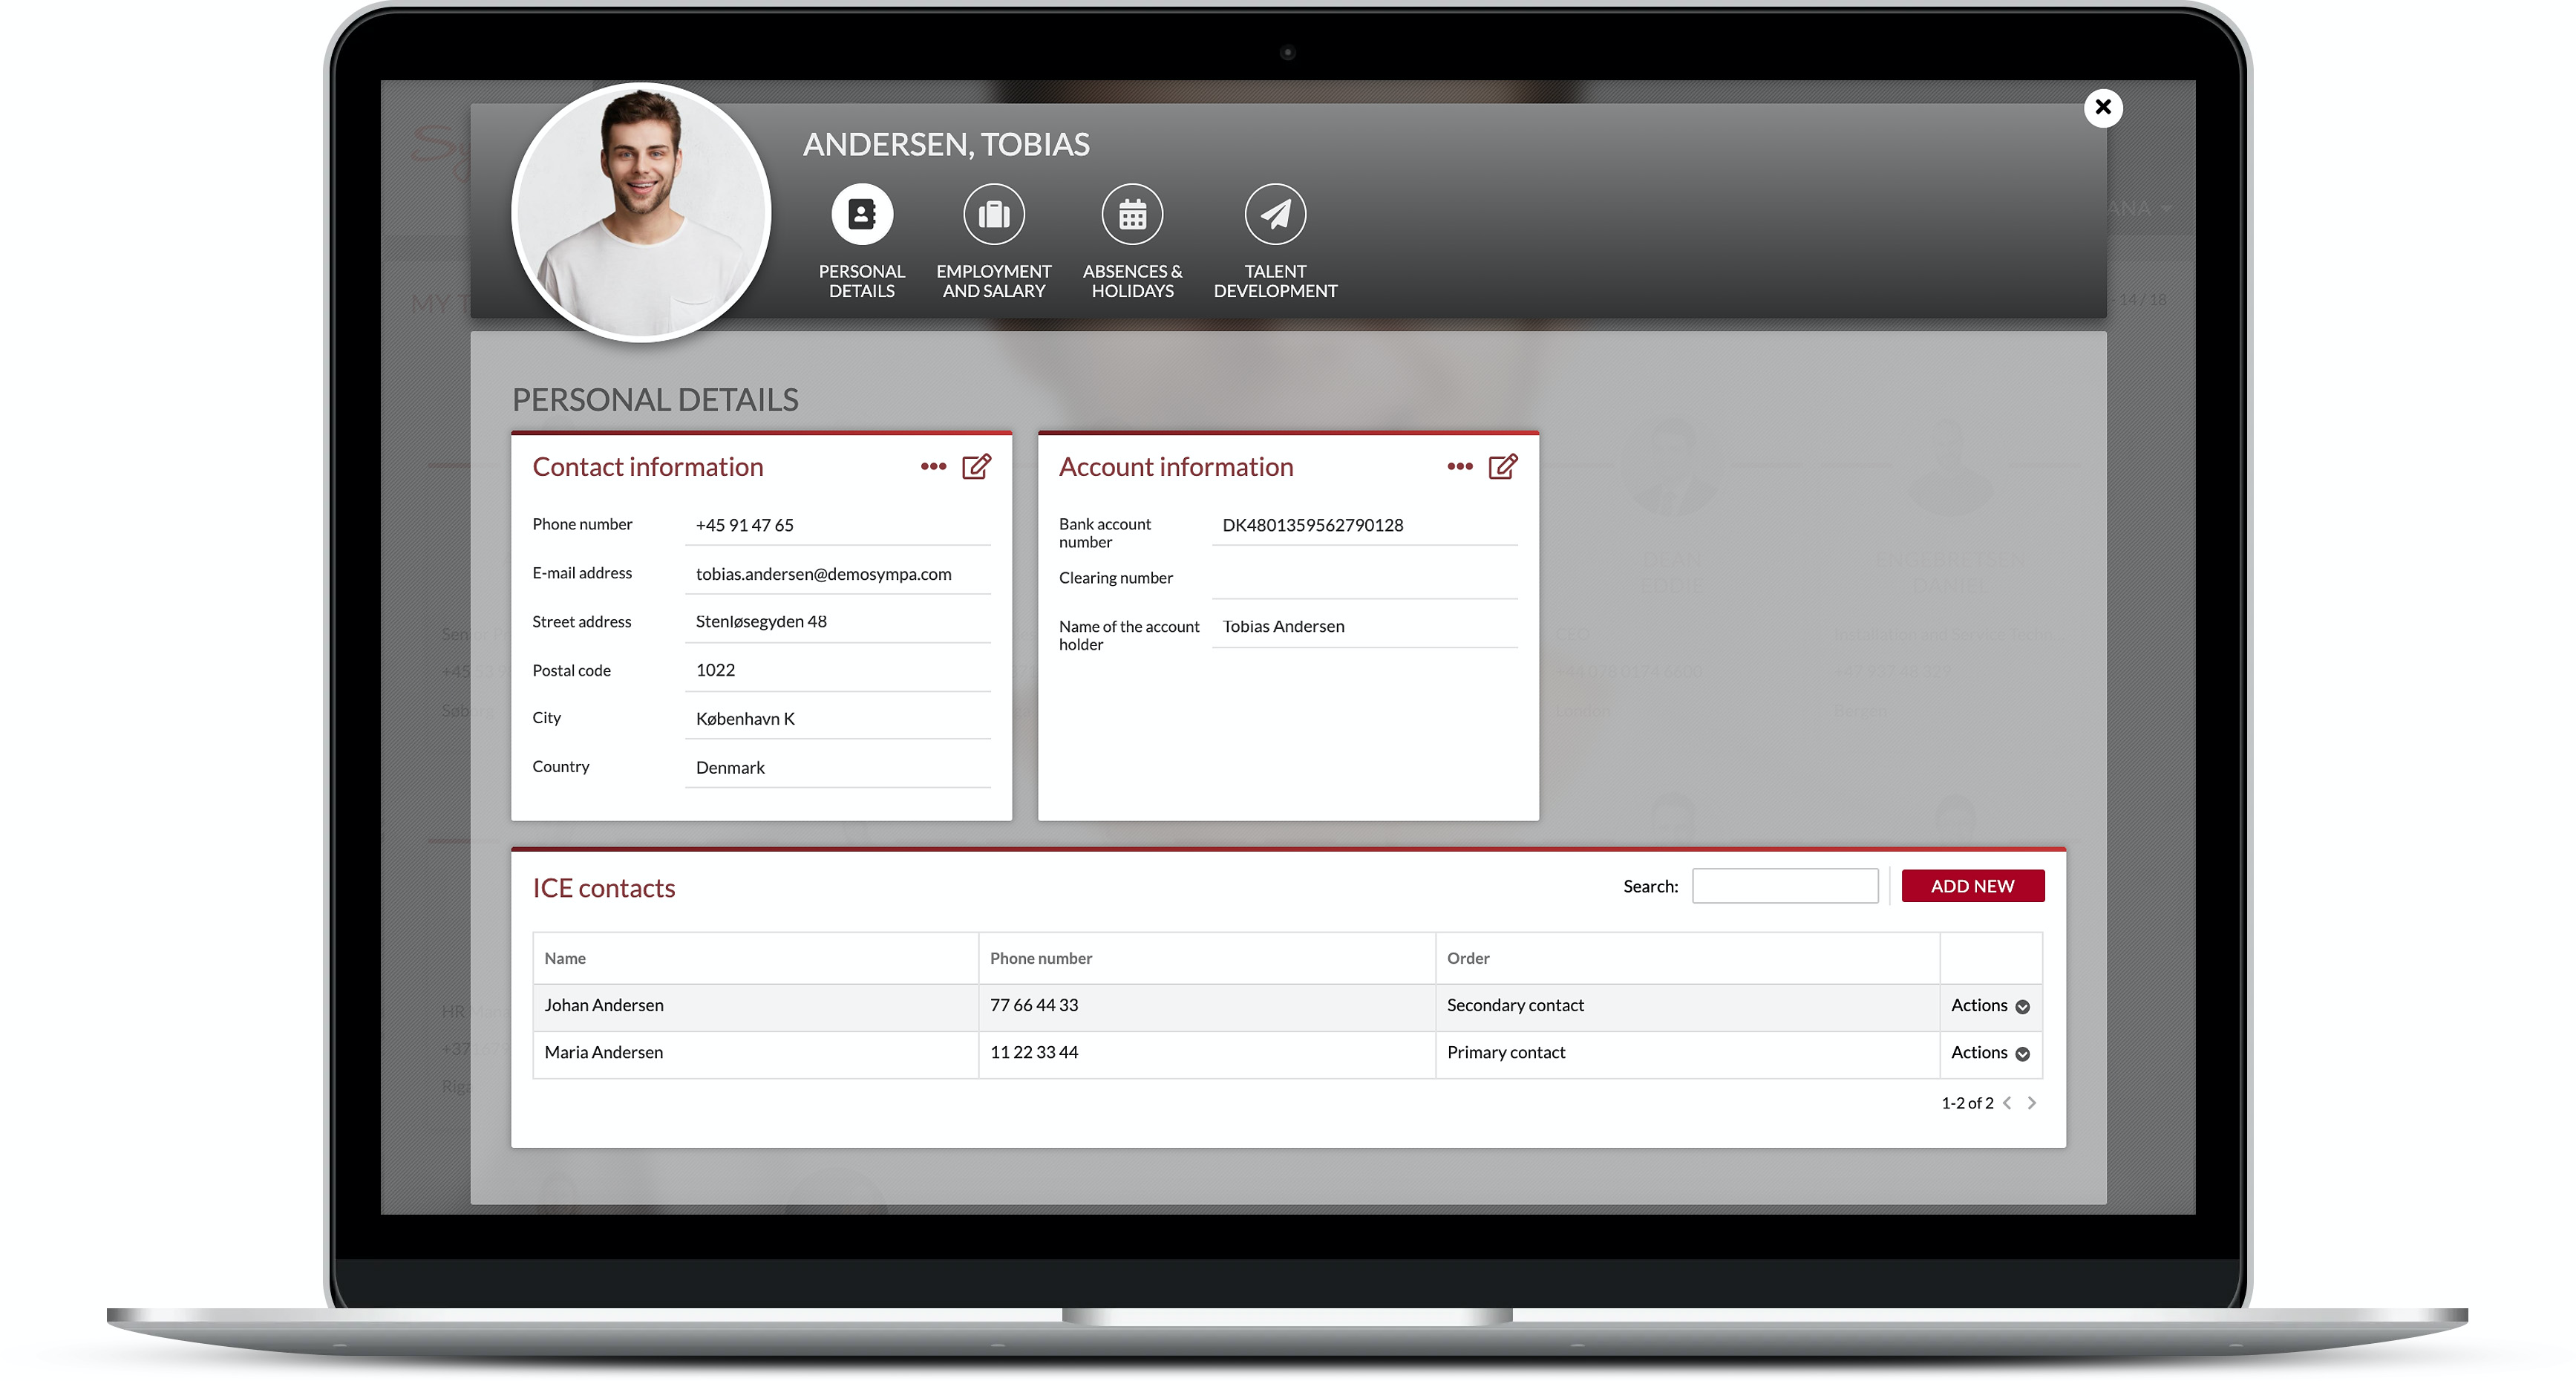Focus the ICE contacts Search field
2576x1381 pixels.
pos(1784,886)
